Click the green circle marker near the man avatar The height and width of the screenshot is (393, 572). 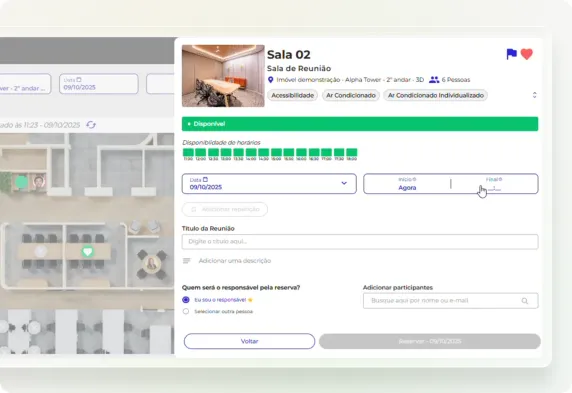(22, 182)
